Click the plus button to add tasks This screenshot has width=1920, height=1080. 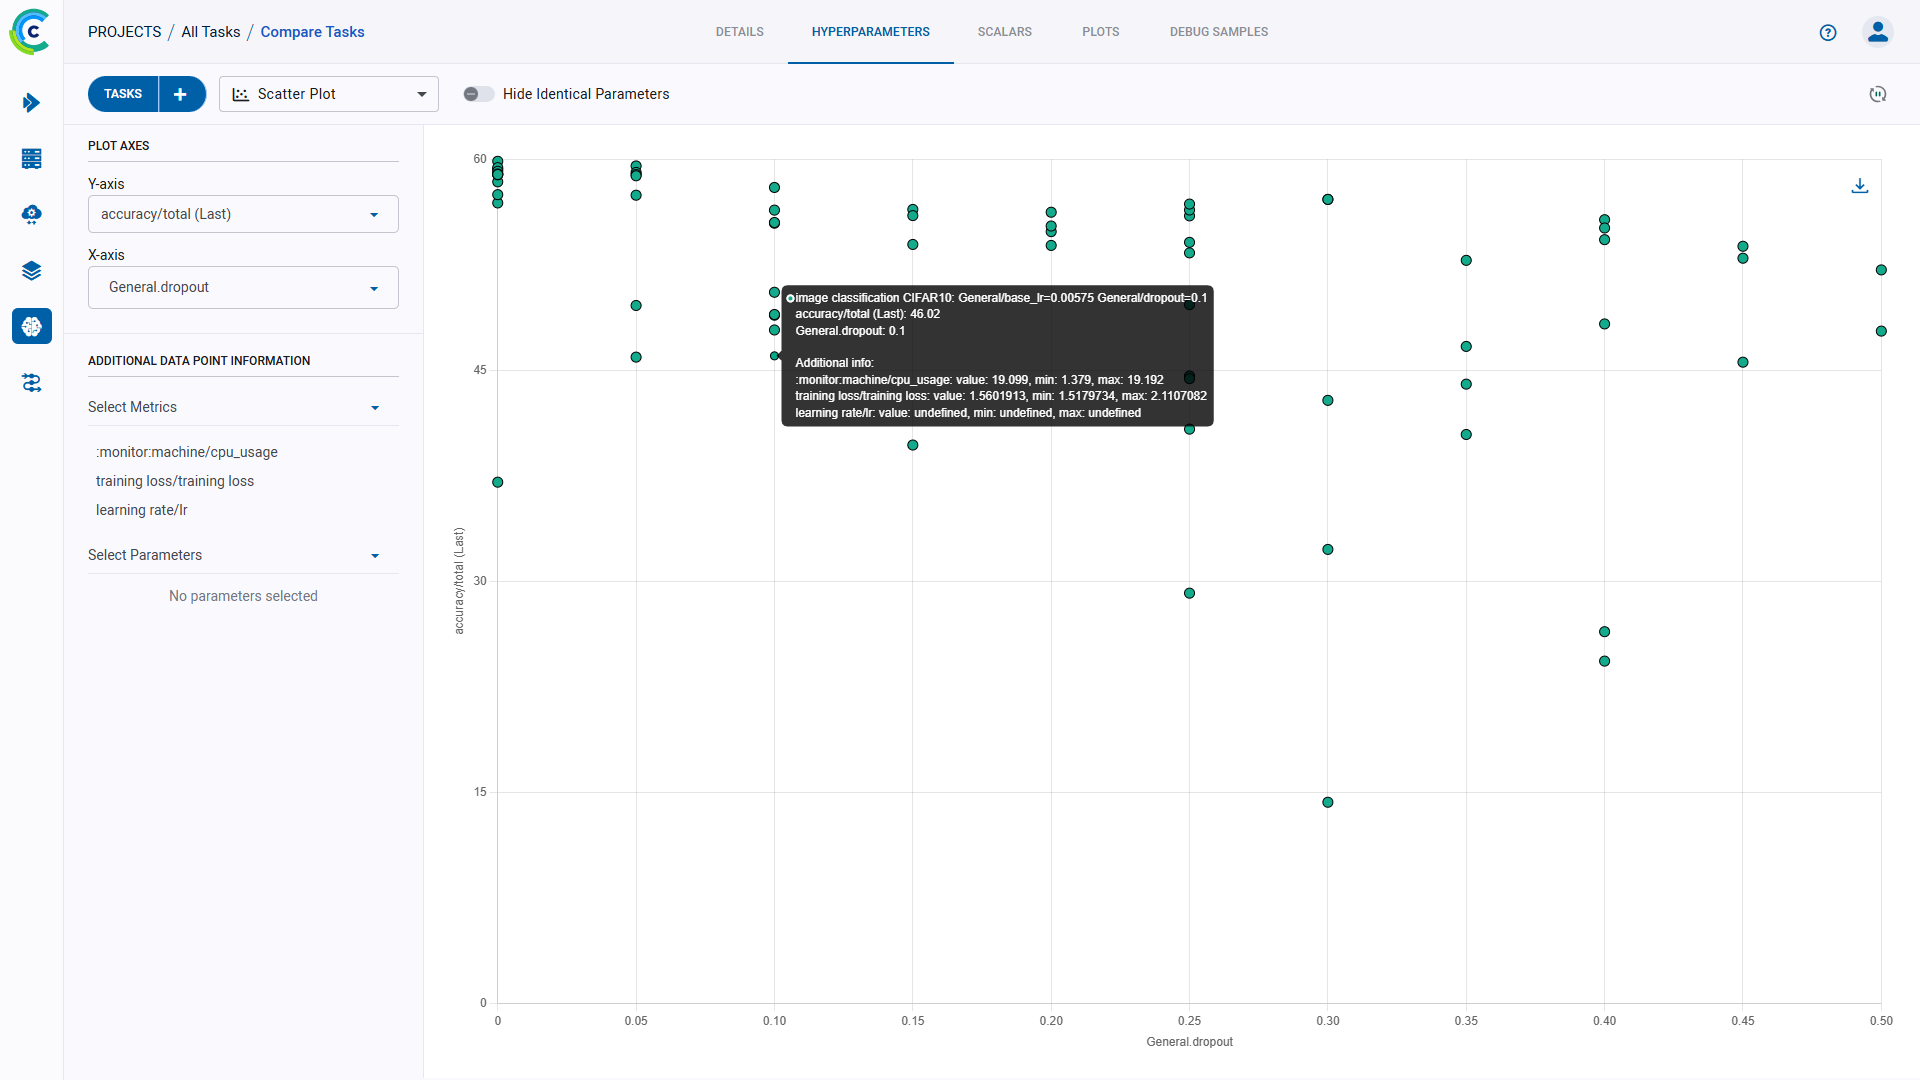tap(180, 93)
